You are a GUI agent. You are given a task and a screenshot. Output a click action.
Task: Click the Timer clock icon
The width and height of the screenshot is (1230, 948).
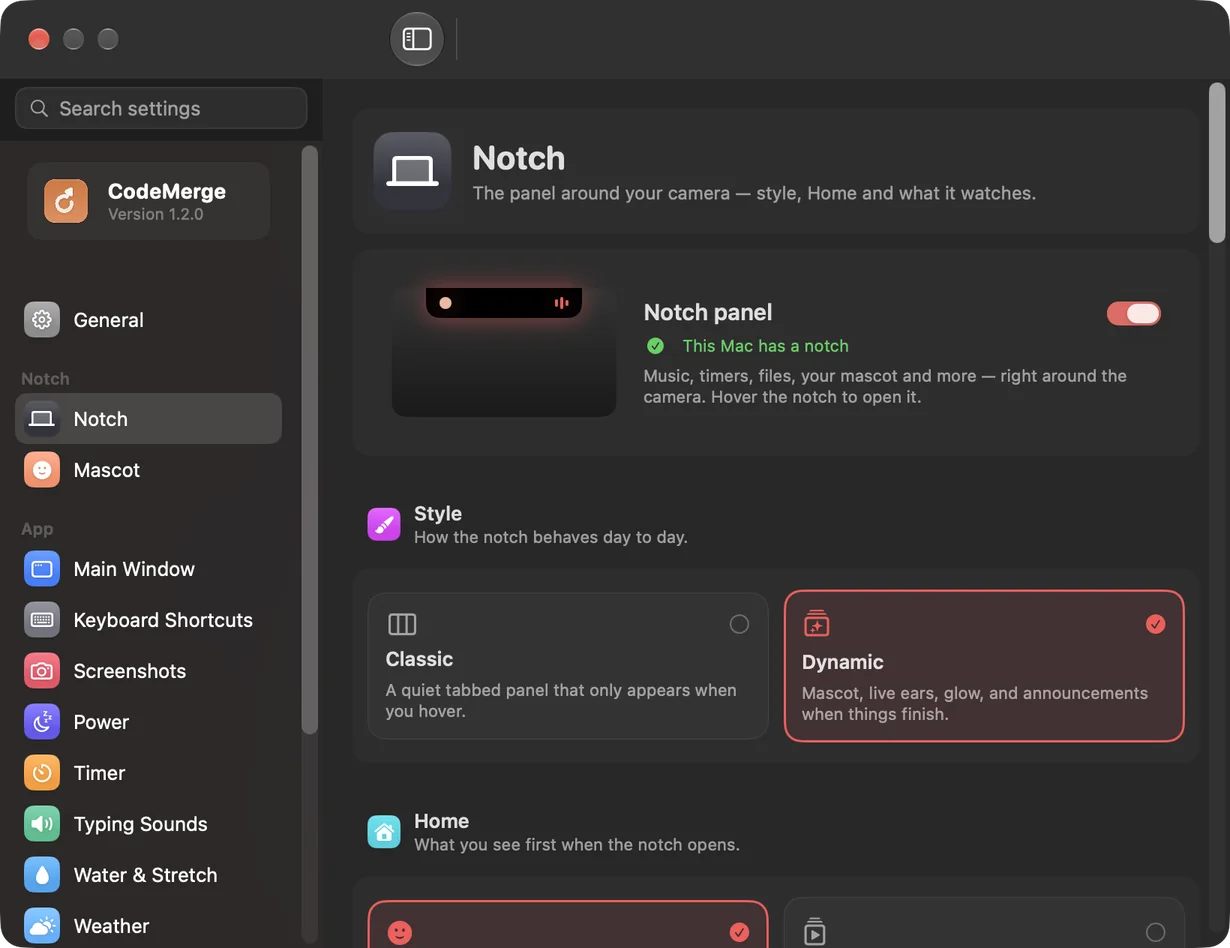[x=42, y=773]
